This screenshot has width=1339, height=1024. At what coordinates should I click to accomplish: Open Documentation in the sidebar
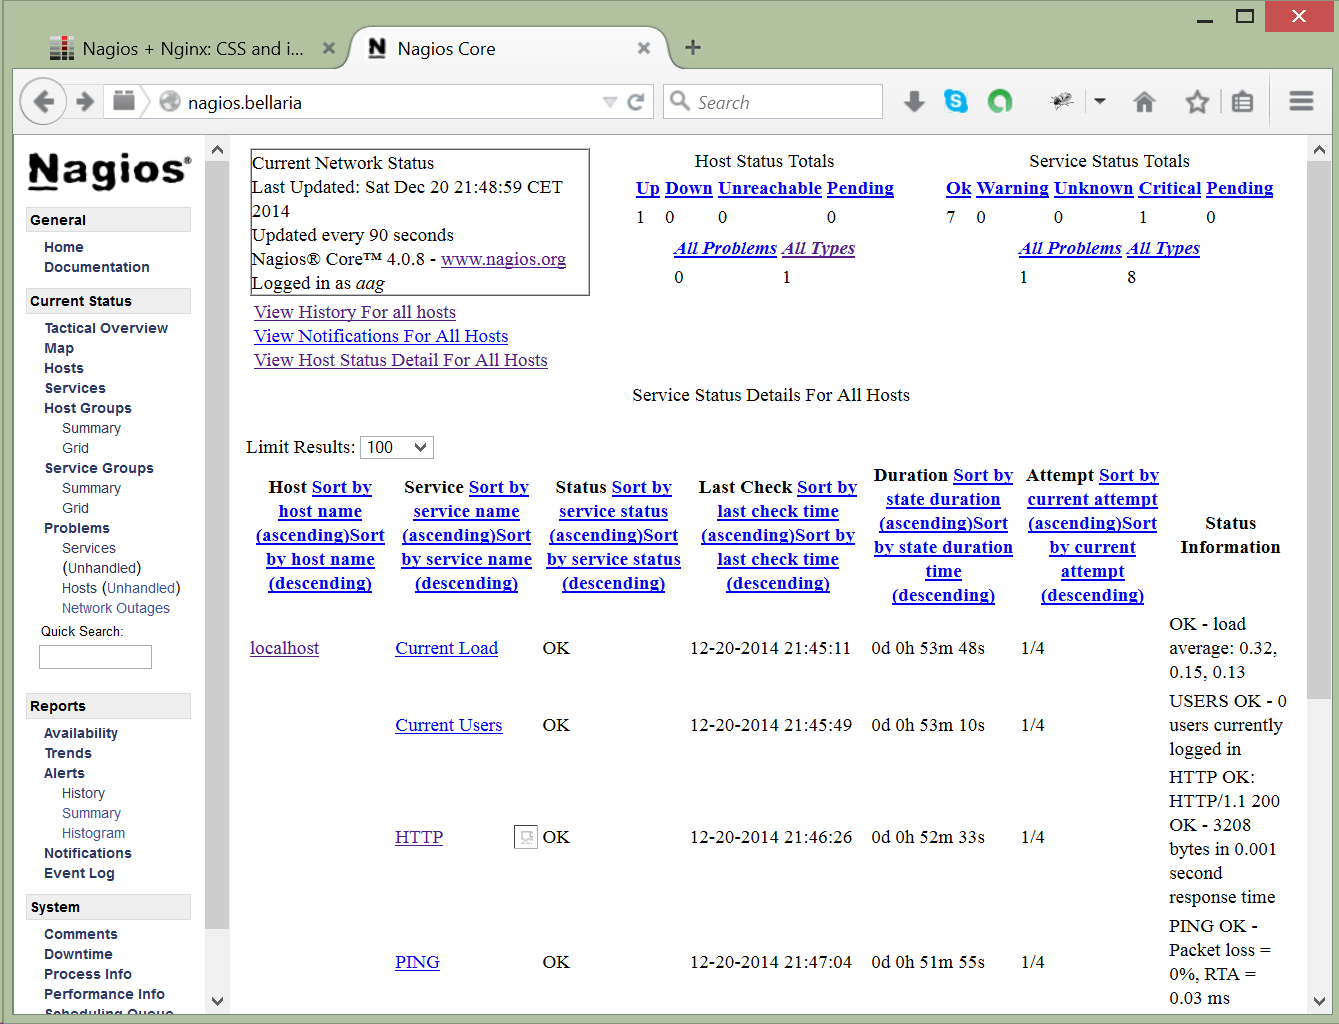click(97, 267)
